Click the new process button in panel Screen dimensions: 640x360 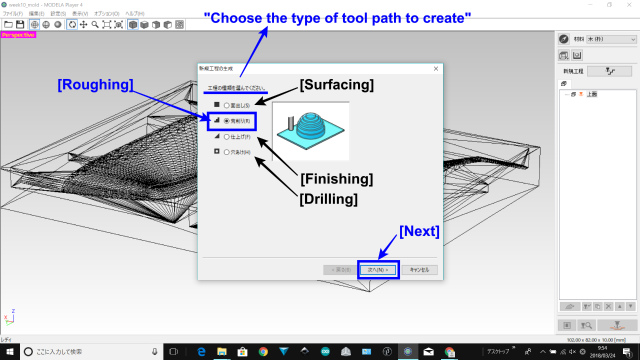point(610,71)
